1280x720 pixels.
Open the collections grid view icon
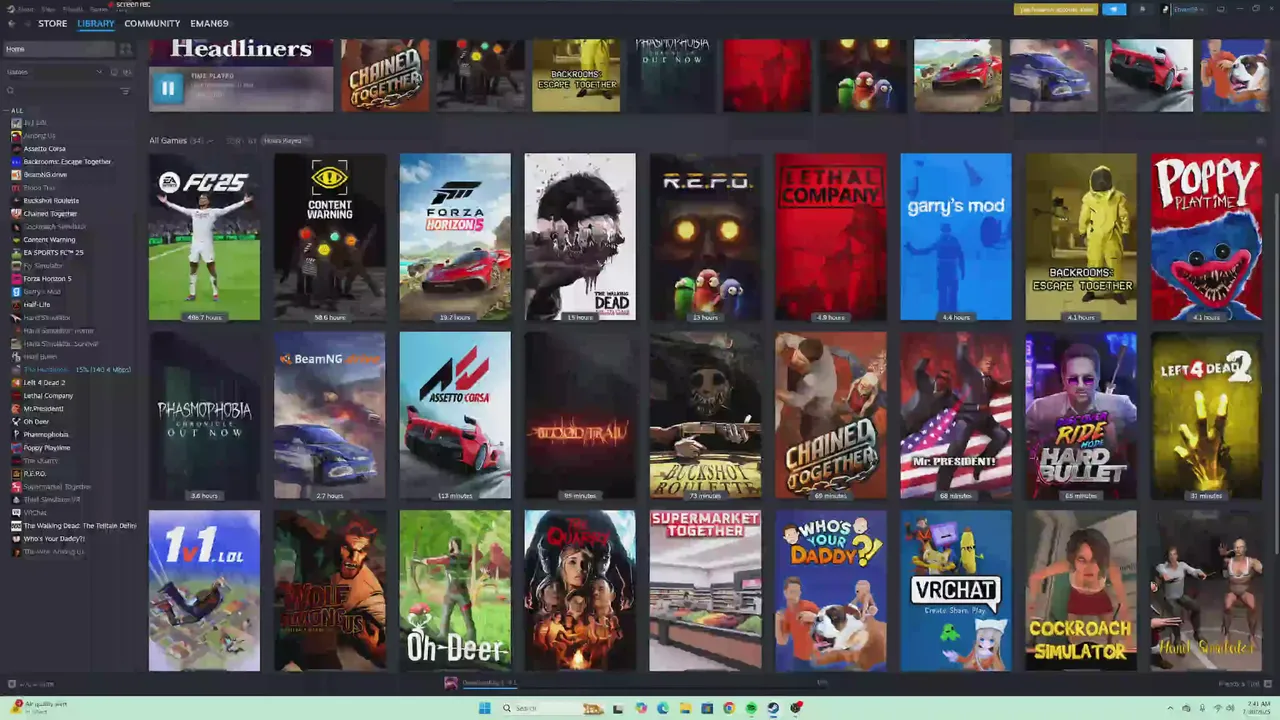coord(125,49)
